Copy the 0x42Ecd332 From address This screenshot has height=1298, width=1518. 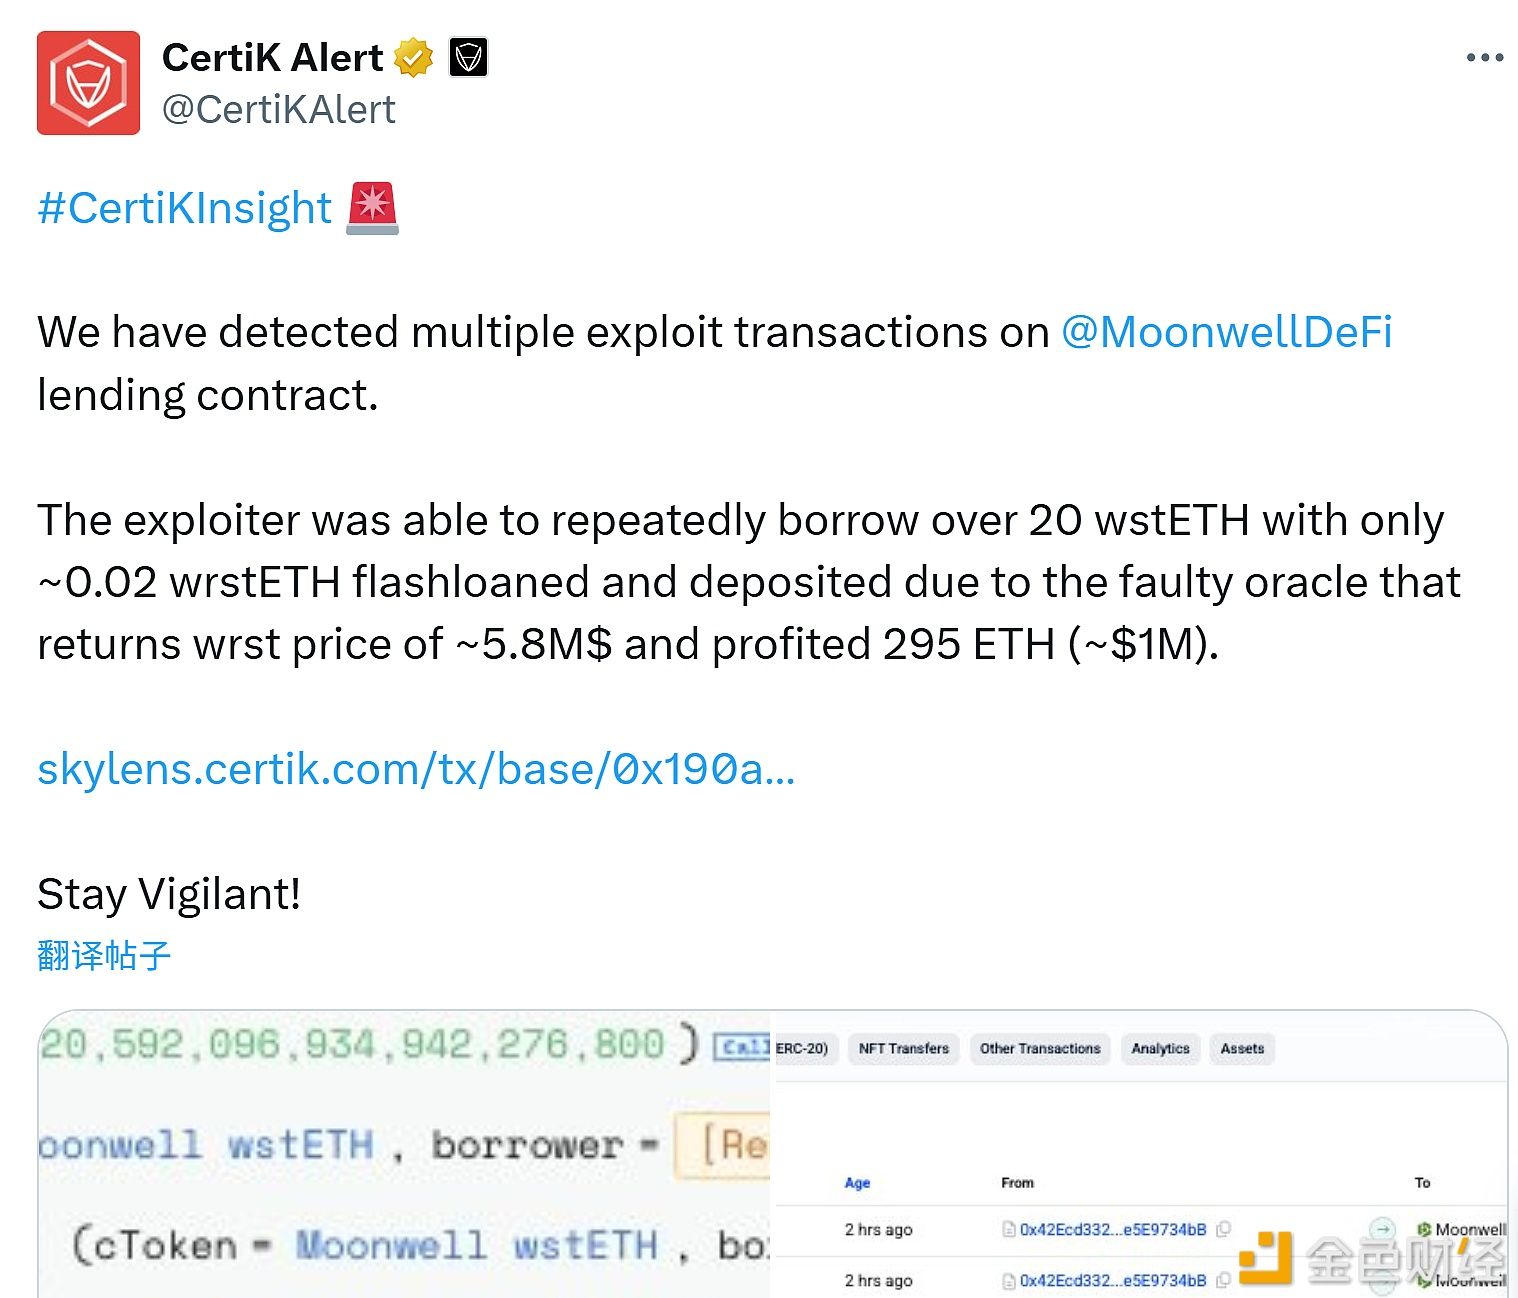point(1225,1230)
